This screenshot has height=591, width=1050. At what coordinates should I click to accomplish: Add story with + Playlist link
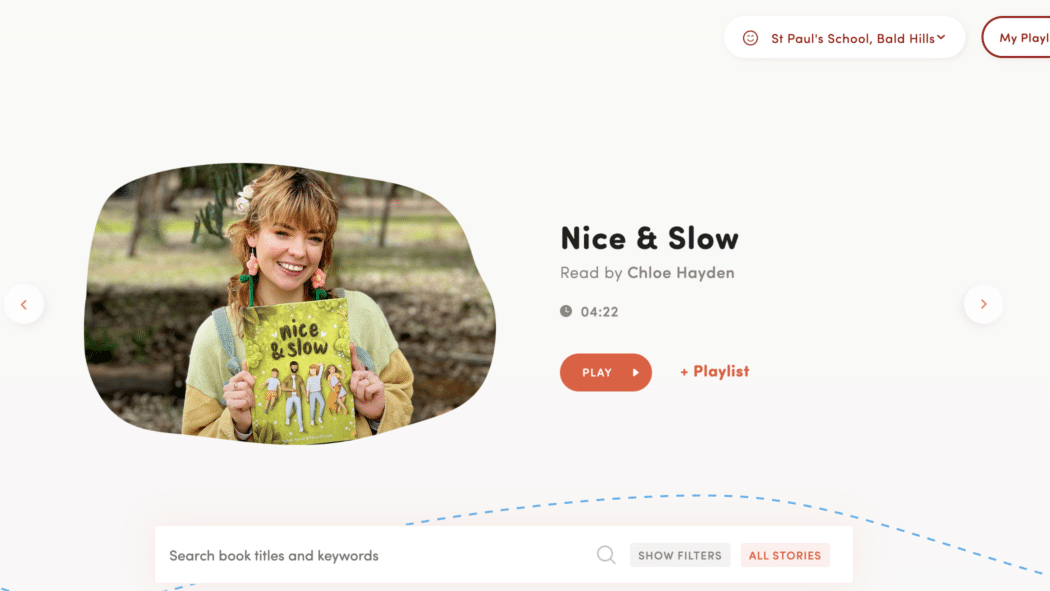[x=715, y=371]
